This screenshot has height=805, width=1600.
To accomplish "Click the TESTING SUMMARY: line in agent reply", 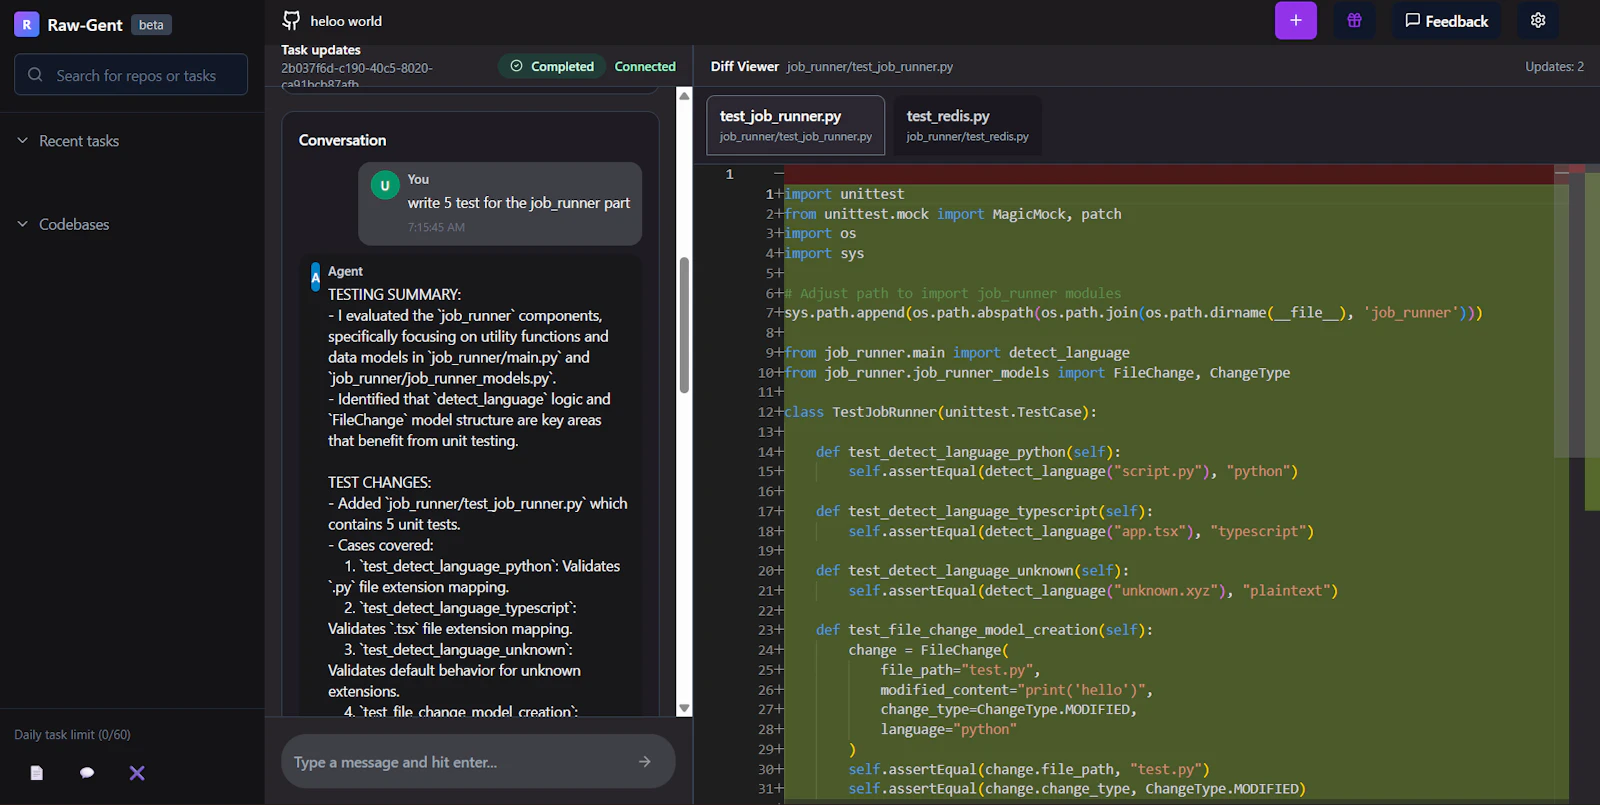I will click(x=394, y=295).
